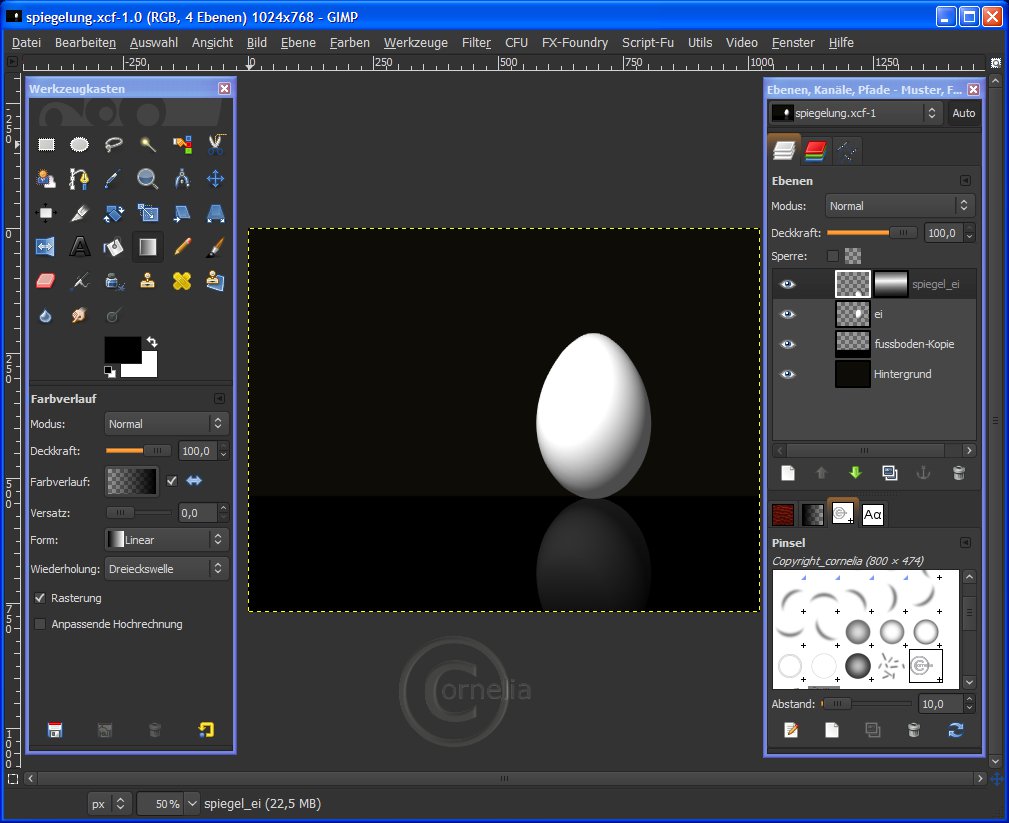1009x823 pixels.
Task: Select the Text tool in the toolbox
Action: (80, 246)
